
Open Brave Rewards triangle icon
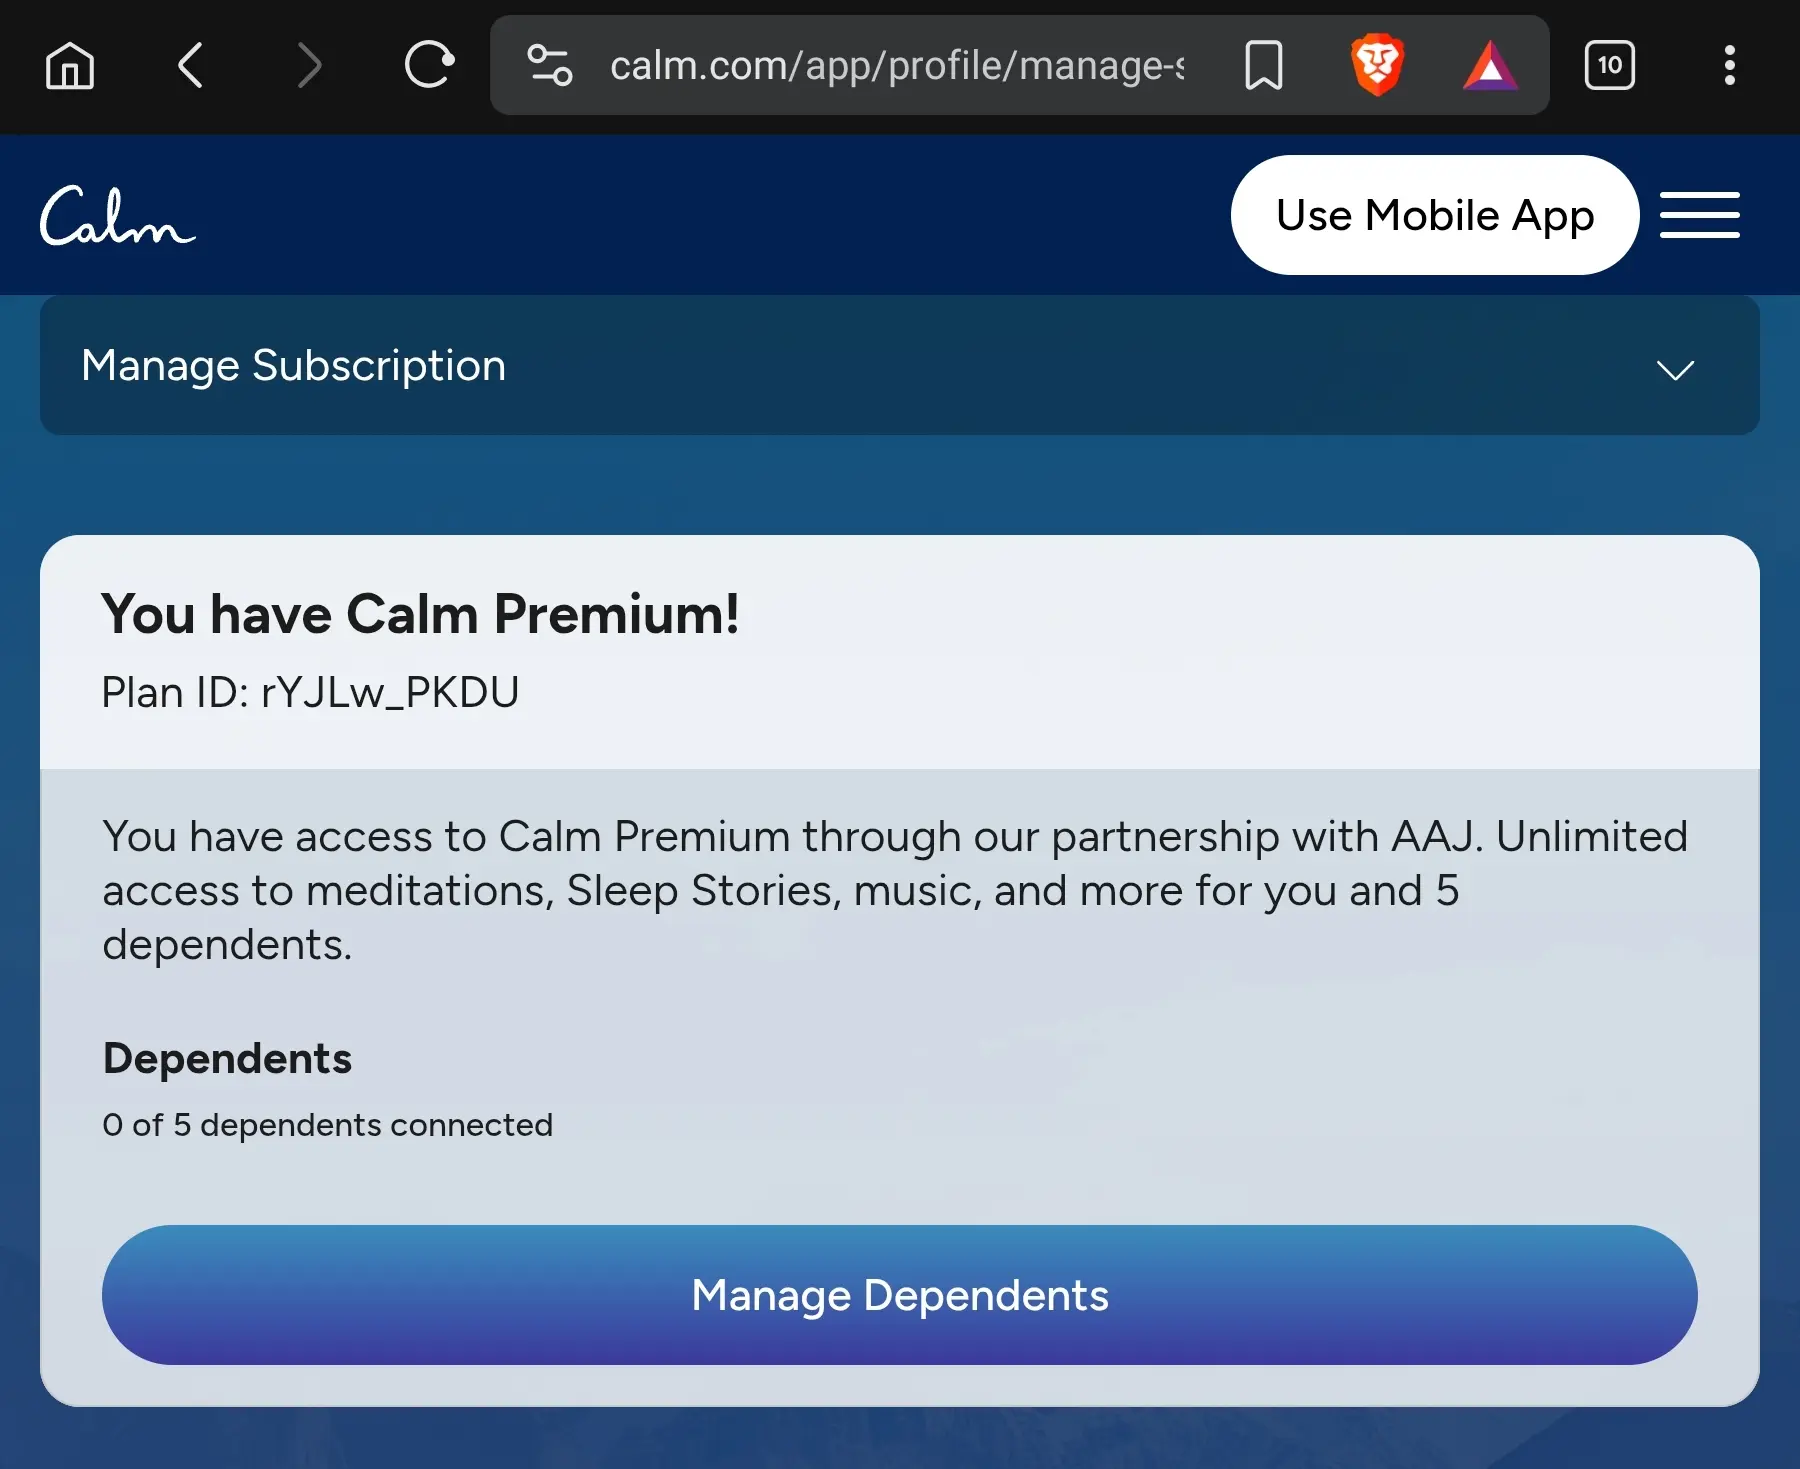click(x=1490, y=66)
